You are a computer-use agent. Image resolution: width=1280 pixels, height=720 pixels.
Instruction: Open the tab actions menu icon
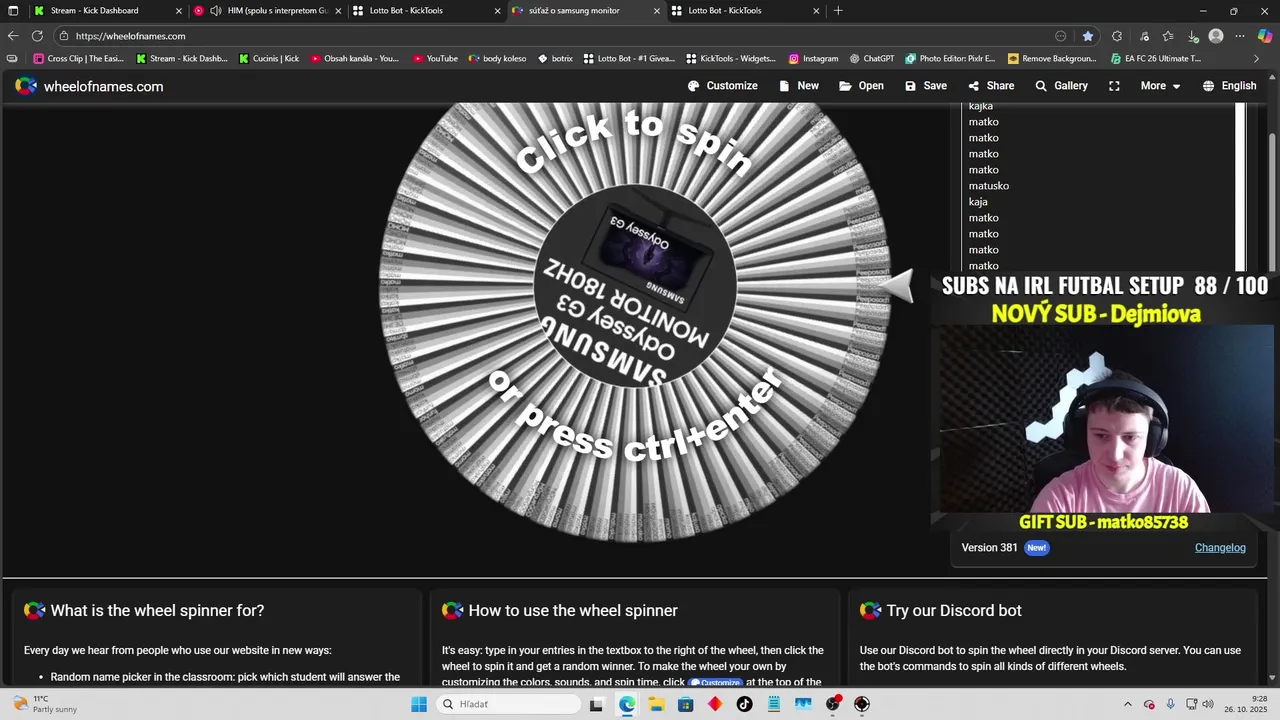coord(13,11)
